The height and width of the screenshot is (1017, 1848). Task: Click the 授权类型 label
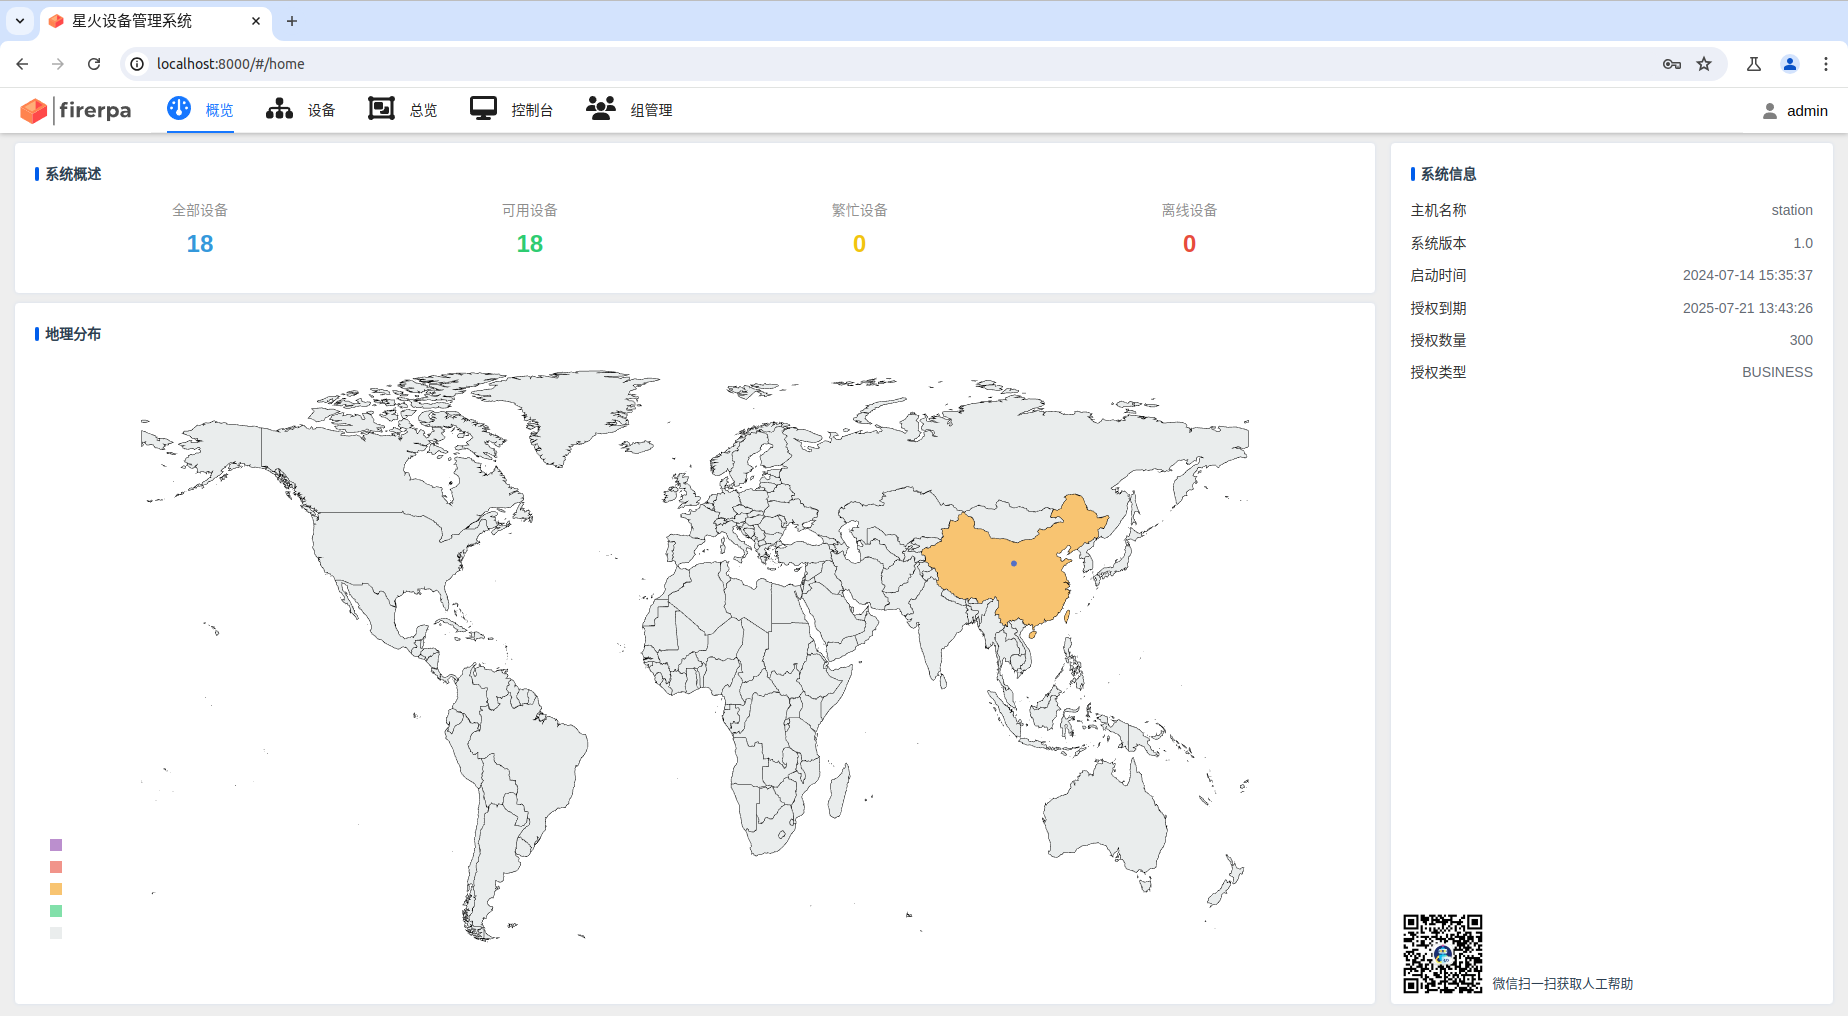[x=1438, y=372]
